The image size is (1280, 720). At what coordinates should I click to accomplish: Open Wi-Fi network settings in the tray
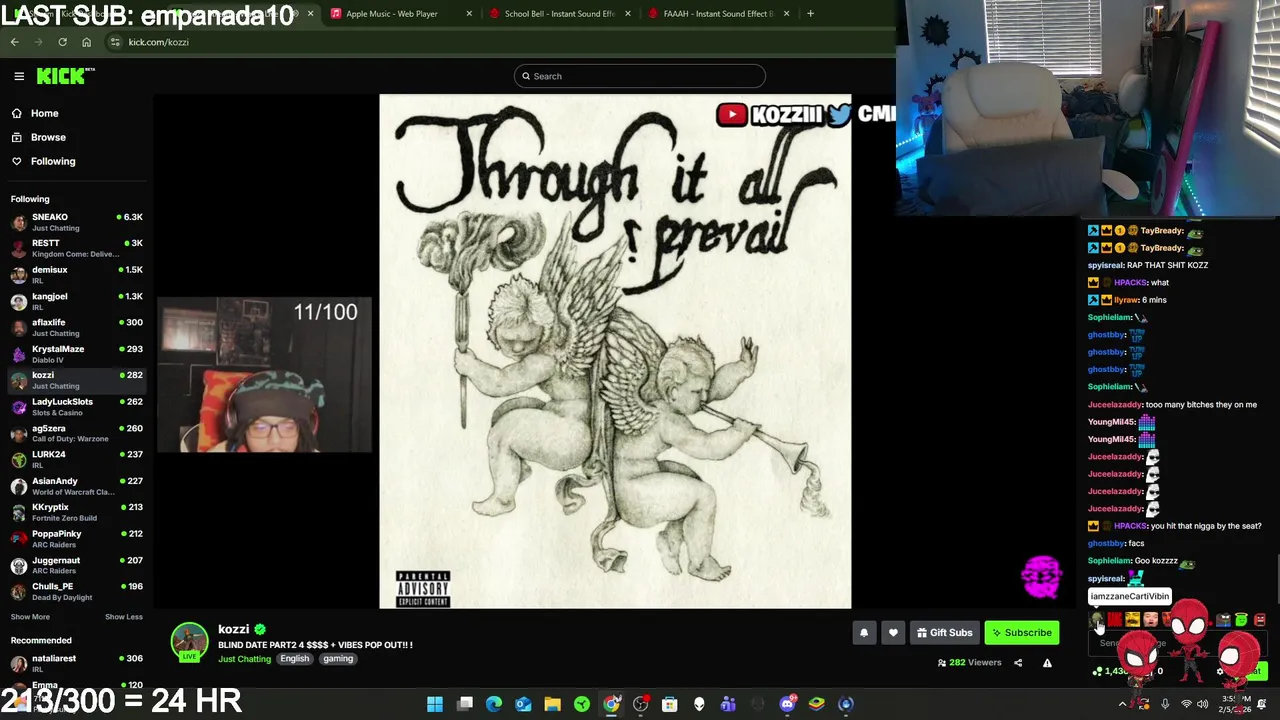(1186, 704)
